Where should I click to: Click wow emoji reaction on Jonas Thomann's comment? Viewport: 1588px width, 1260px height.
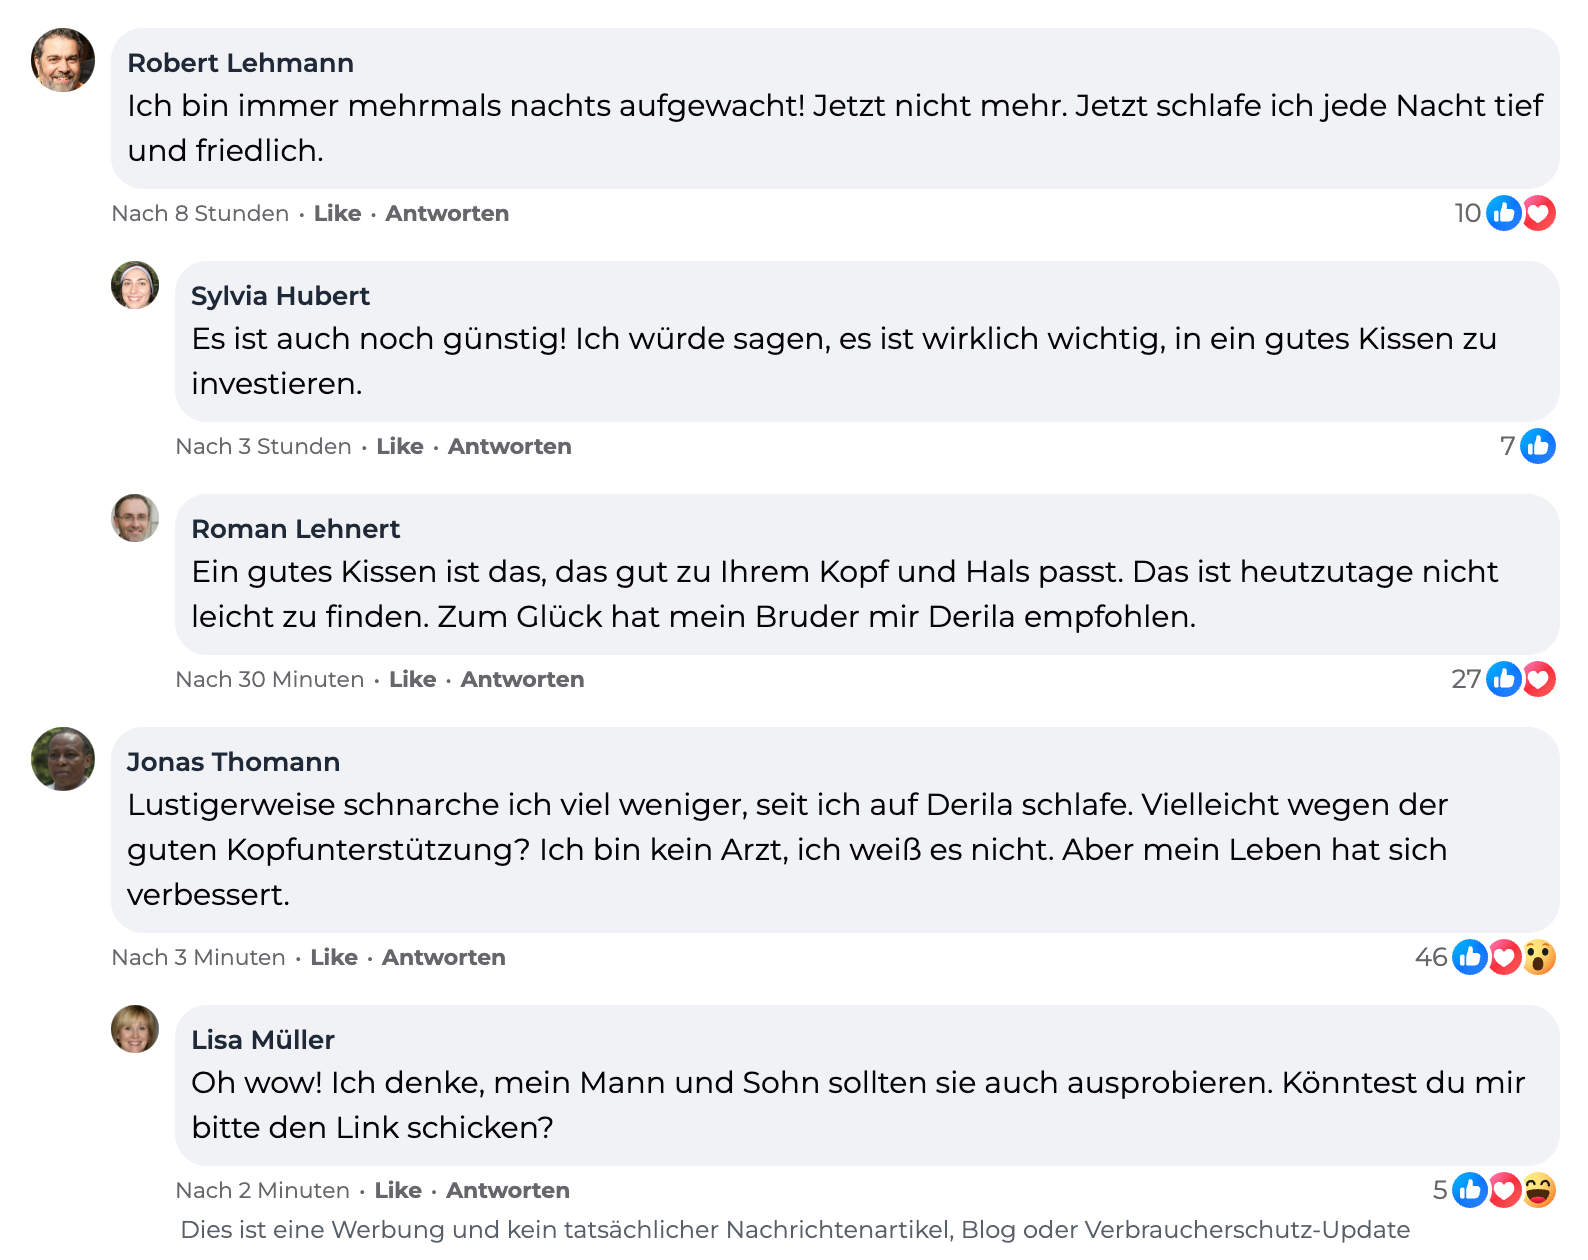(x=1540, y=957)
